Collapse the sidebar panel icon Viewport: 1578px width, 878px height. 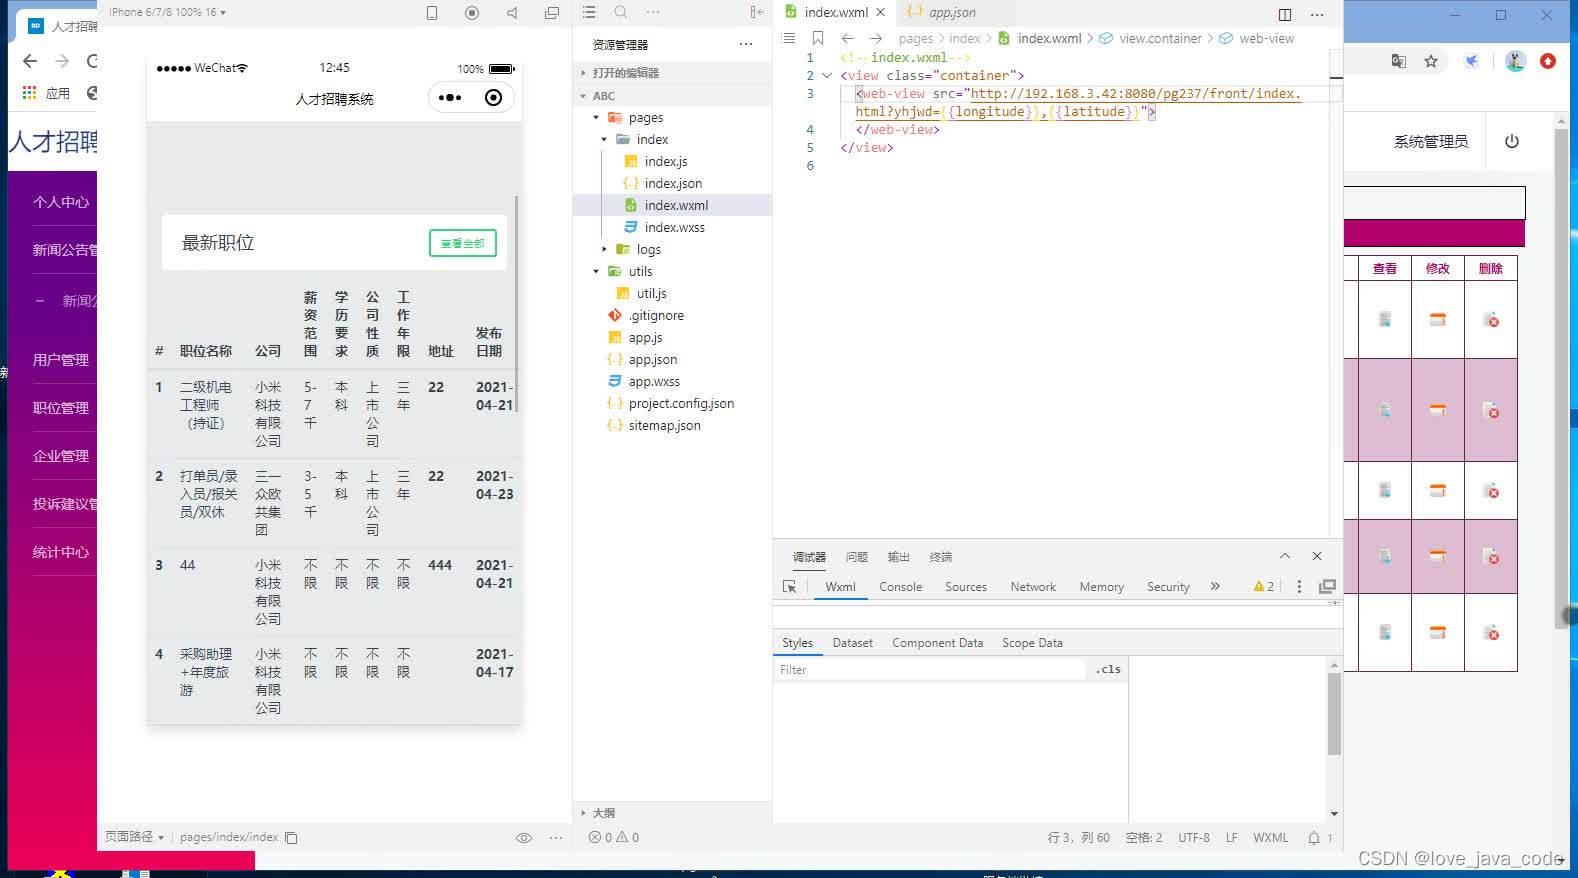(757, 12)
